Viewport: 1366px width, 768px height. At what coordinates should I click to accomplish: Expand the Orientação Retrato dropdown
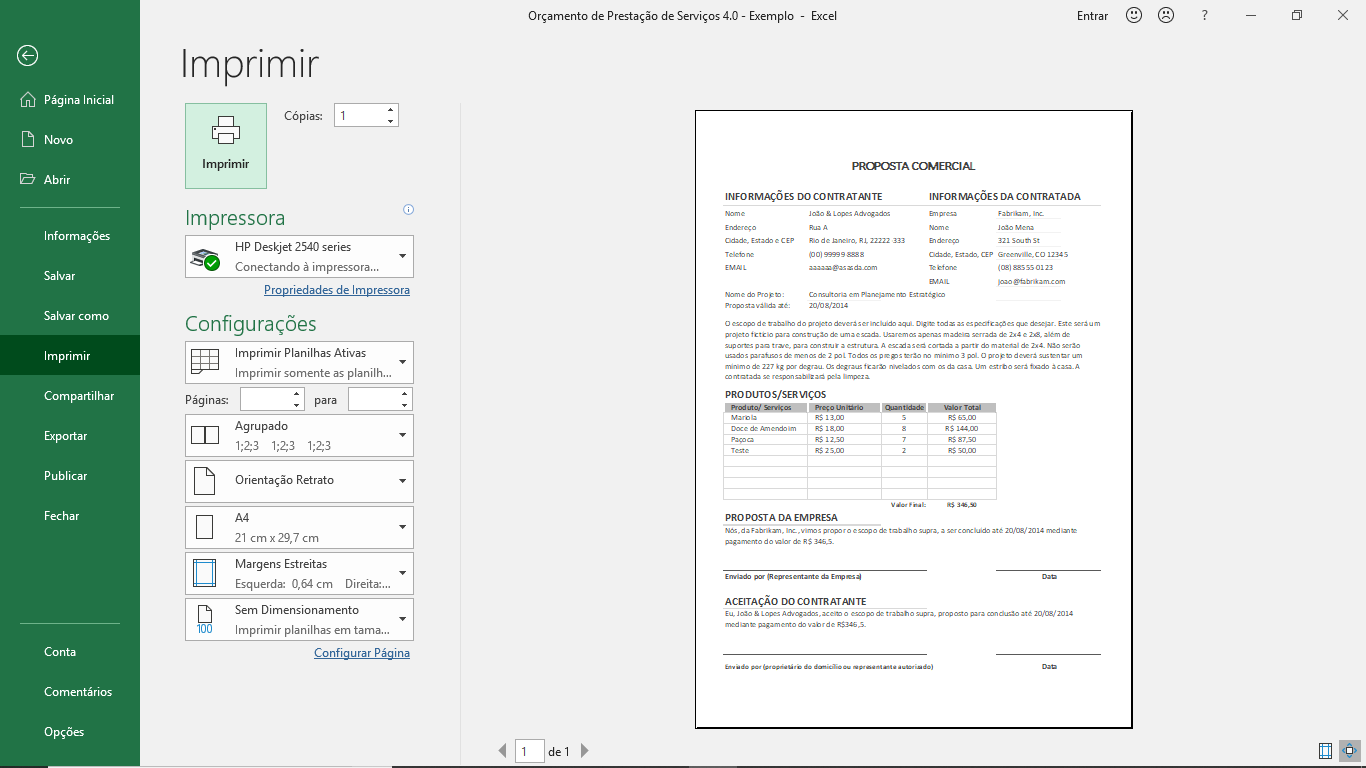(299, 481)
